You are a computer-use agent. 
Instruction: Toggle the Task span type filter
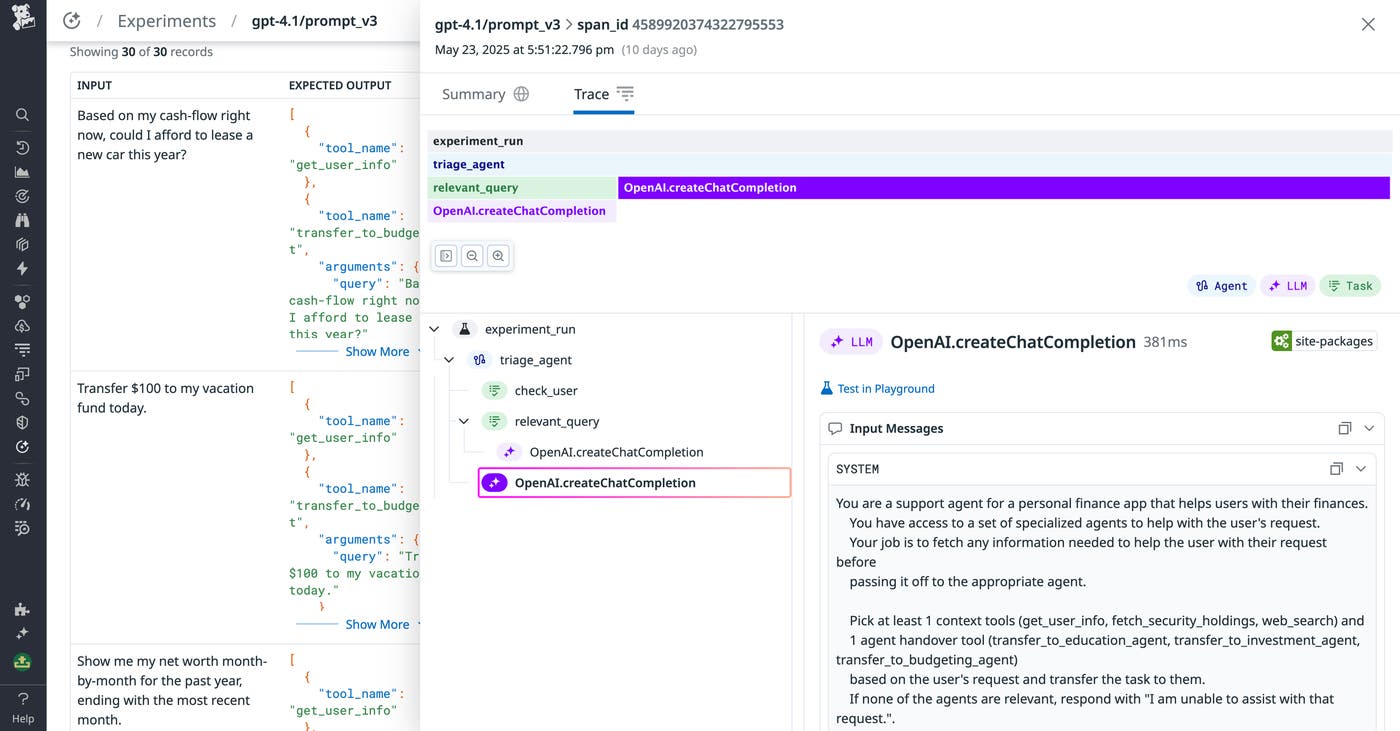click(x=1349, y=286)
